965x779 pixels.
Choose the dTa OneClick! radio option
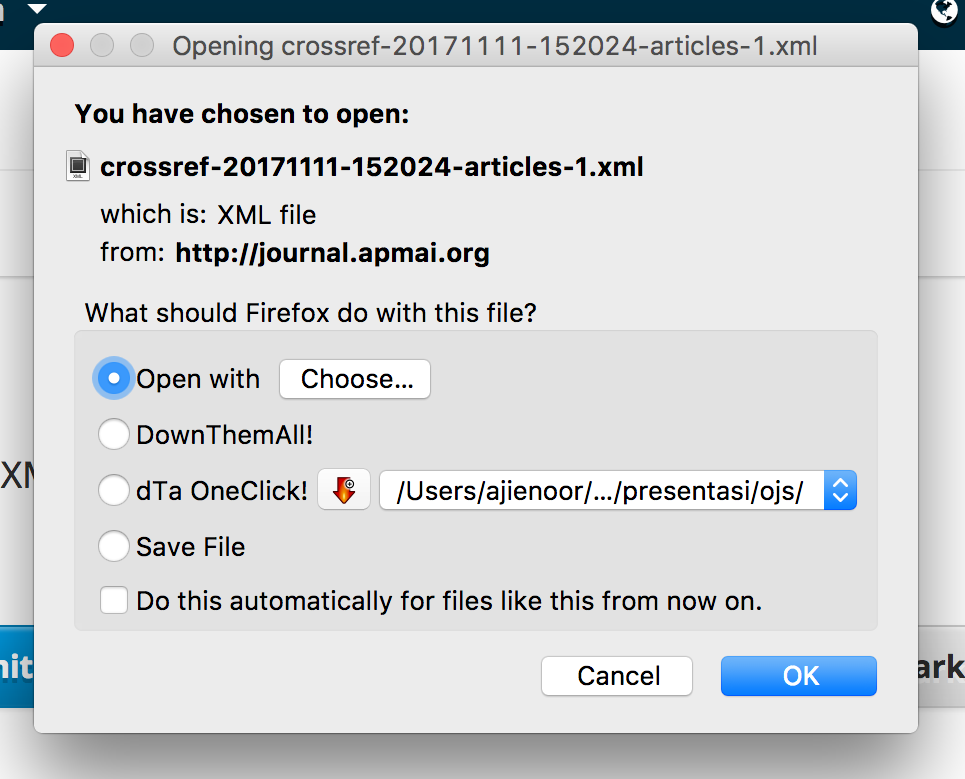[113, 491]
